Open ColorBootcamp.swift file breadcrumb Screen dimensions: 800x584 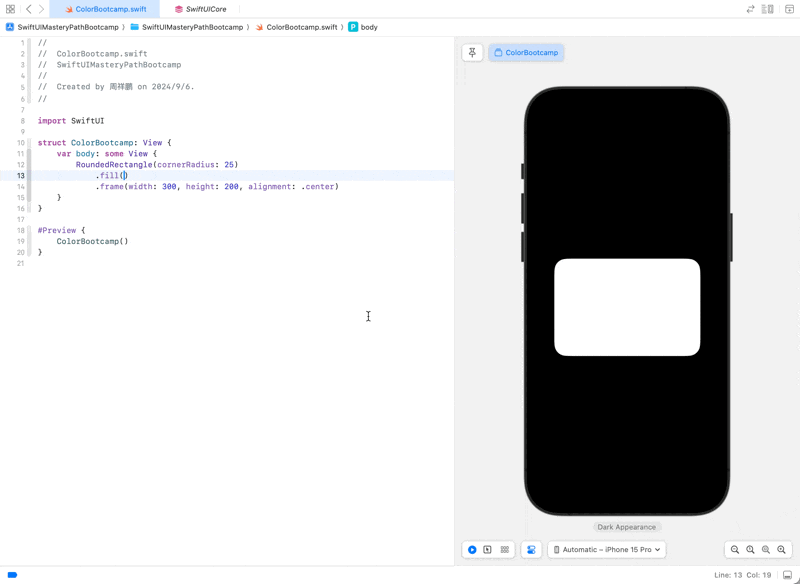pos(296,27)
